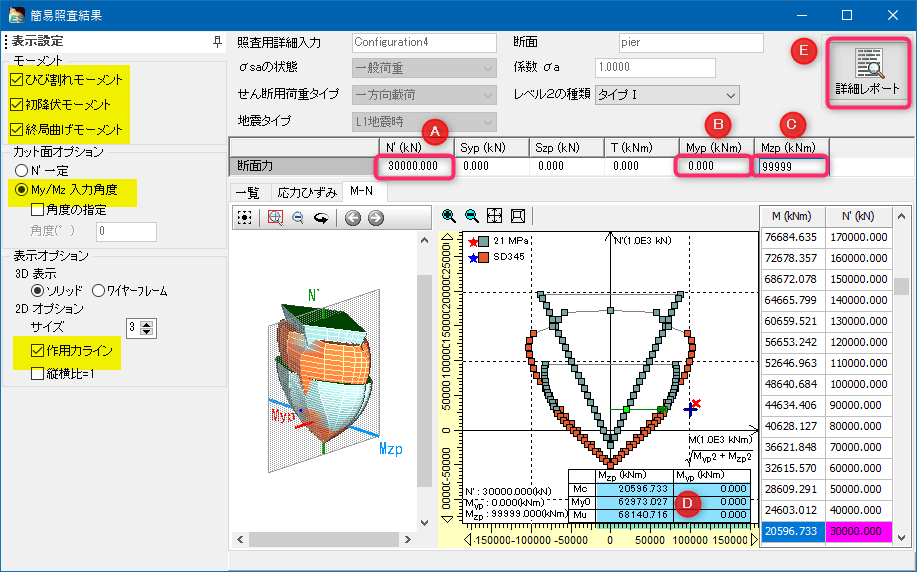Open the せん断用荷重タイプ dropdown
This screenshot has height=572, width=917.
click(424, 95)
